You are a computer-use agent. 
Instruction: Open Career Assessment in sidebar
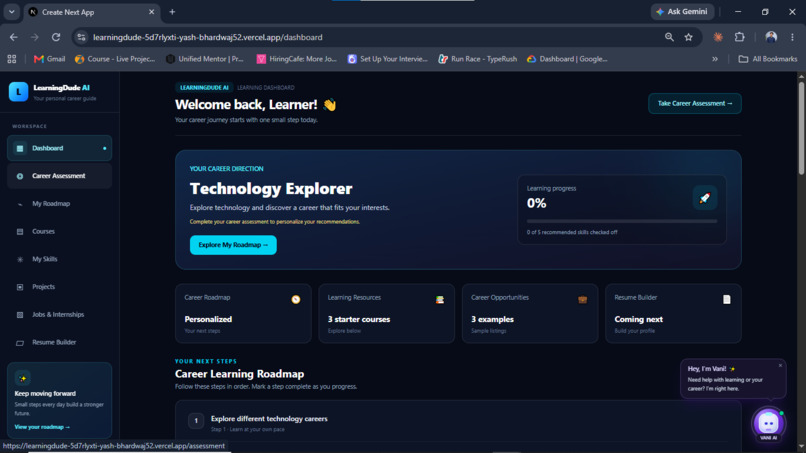[x=59, y=176]
